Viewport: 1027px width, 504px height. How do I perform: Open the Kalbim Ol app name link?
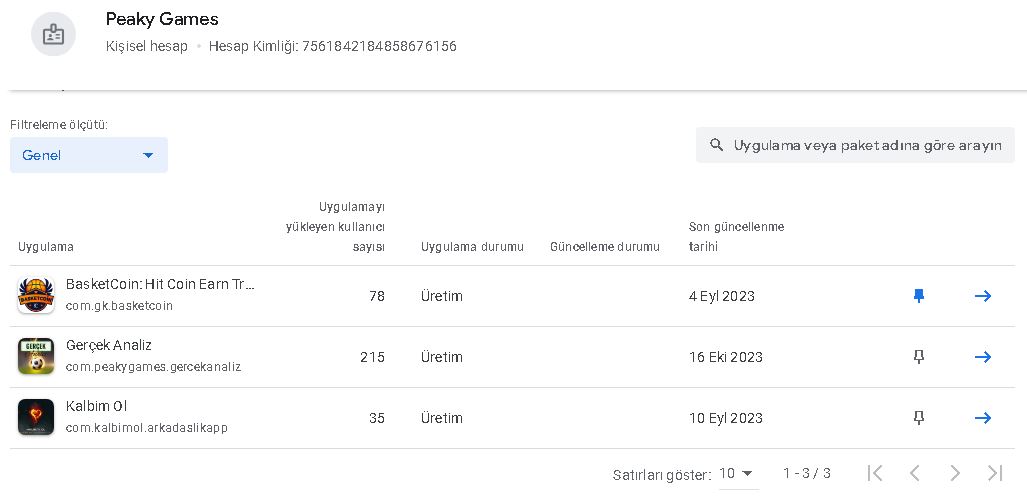click(x=96, y=406)
